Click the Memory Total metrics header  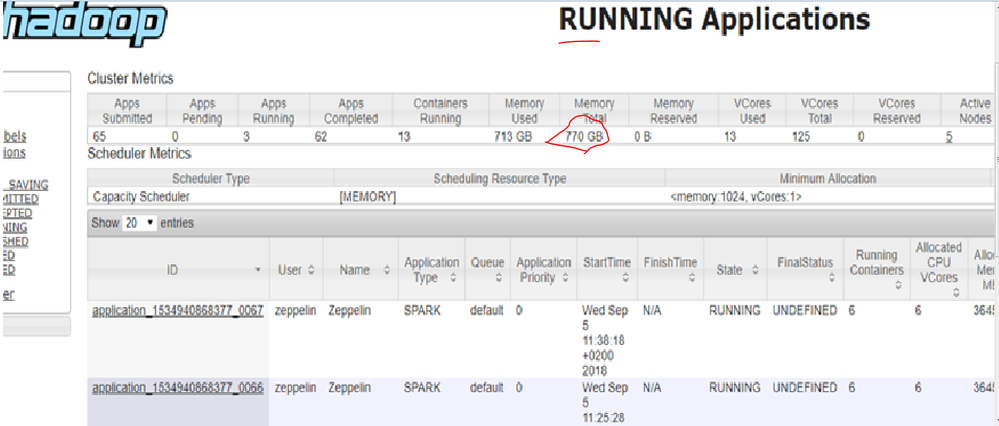point(594,111)
